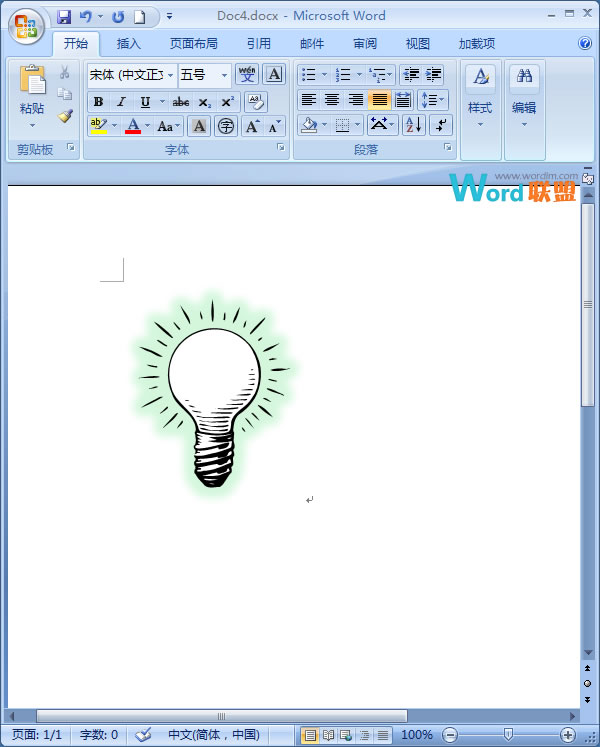
Task: Switch to the 插入 (Insert) tab
Action: coord(129,44)
